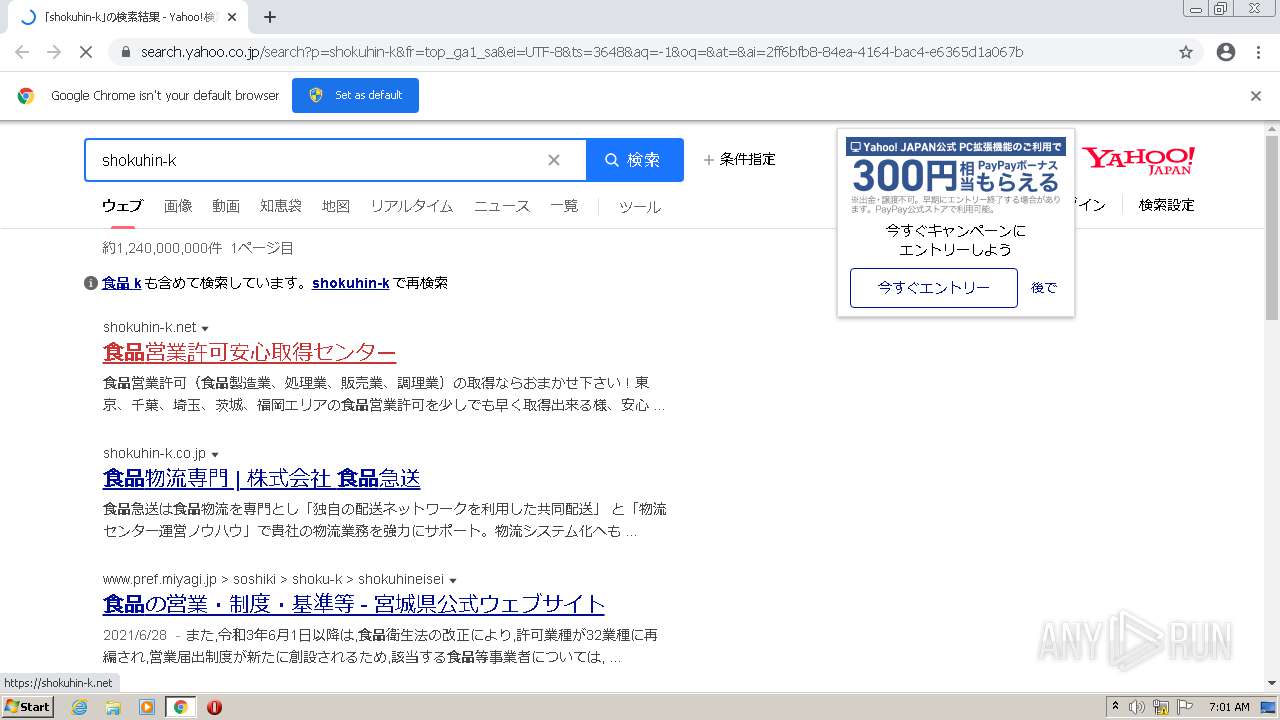Open volume control in tray
1280x720 pixels.
tap(1137, 707)
